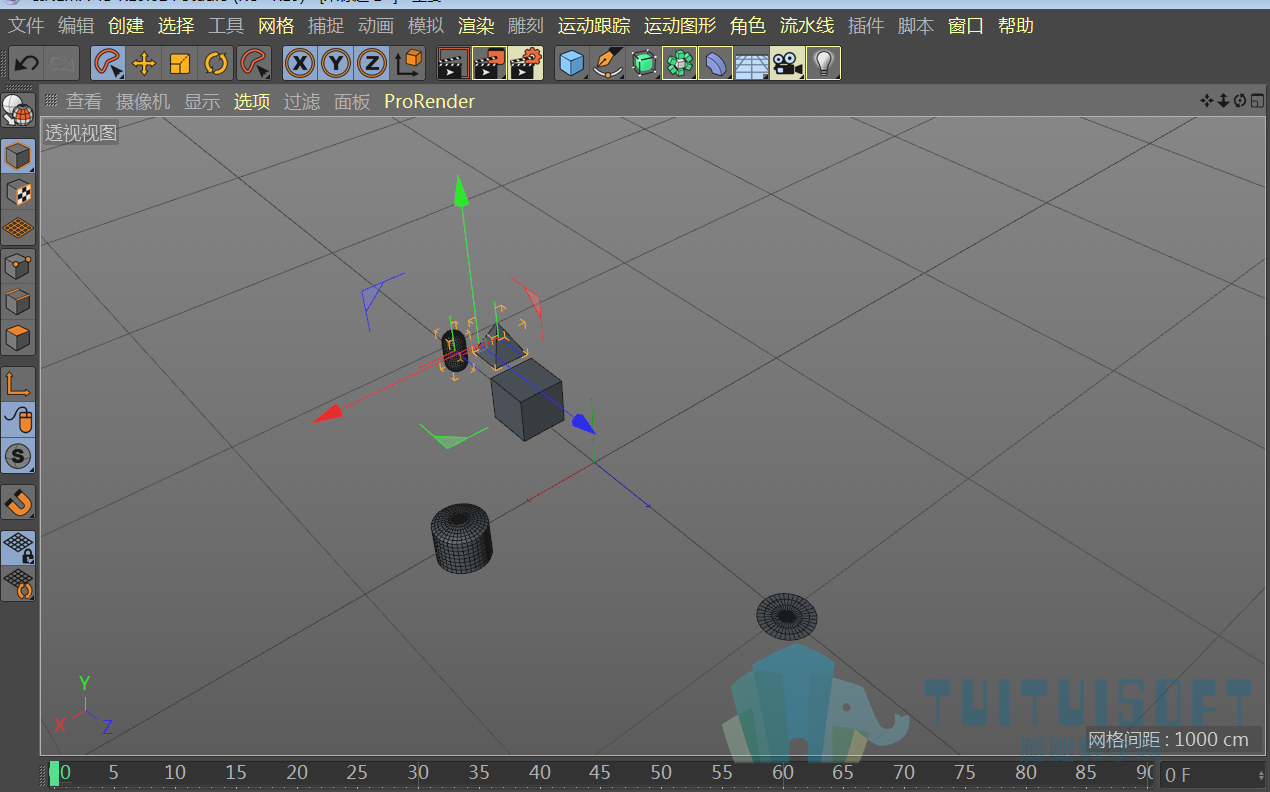Open the 运动图形 menu
The height and width of the screenshot is (792, 1270).
pyautogui.click(x=680, y=26)
